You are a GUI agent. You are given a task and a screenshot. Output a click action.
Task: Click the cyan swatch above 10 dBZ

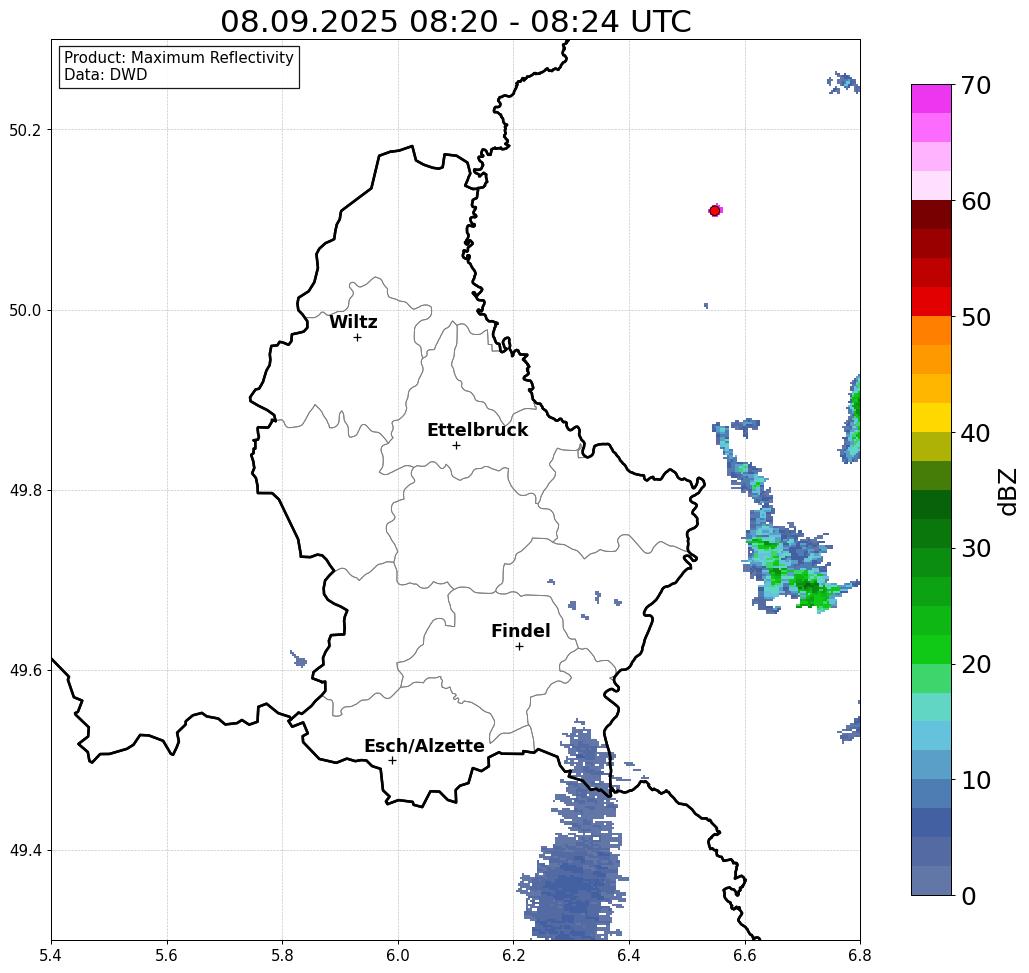931,736
